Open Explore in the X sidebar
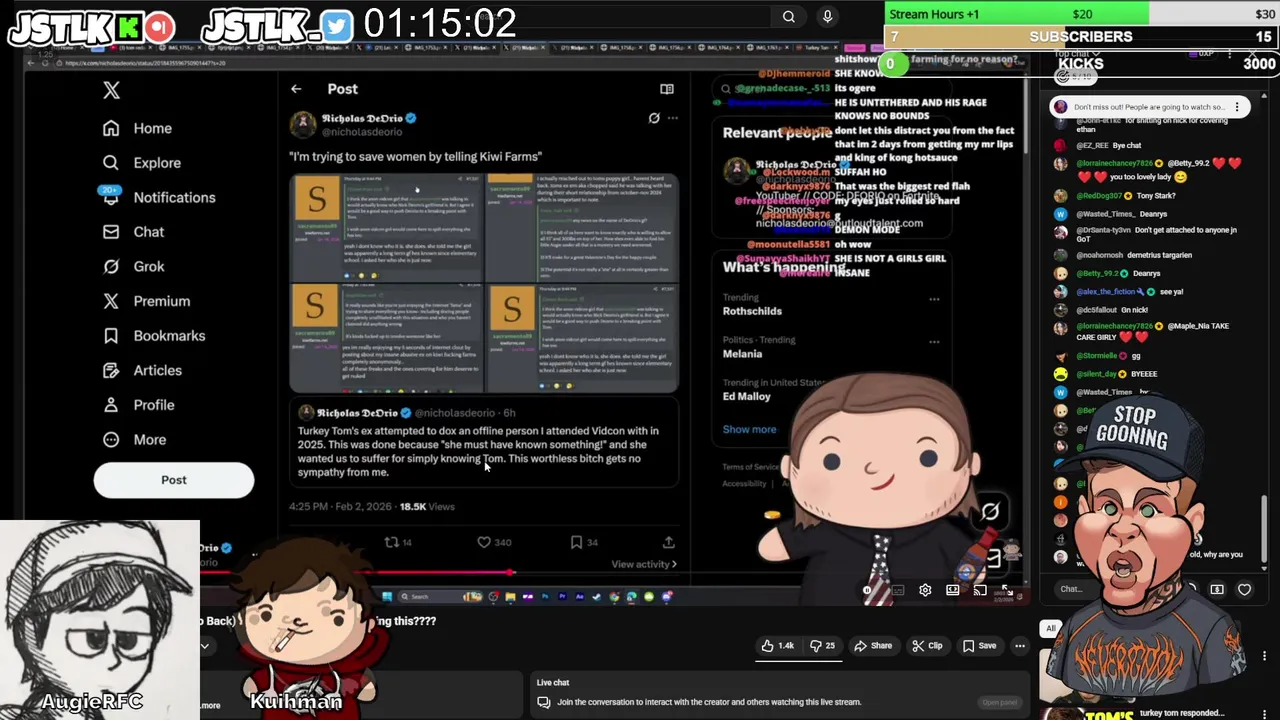Image resolution: width=1280 pixels, height=720 pixels. (143, 162)
